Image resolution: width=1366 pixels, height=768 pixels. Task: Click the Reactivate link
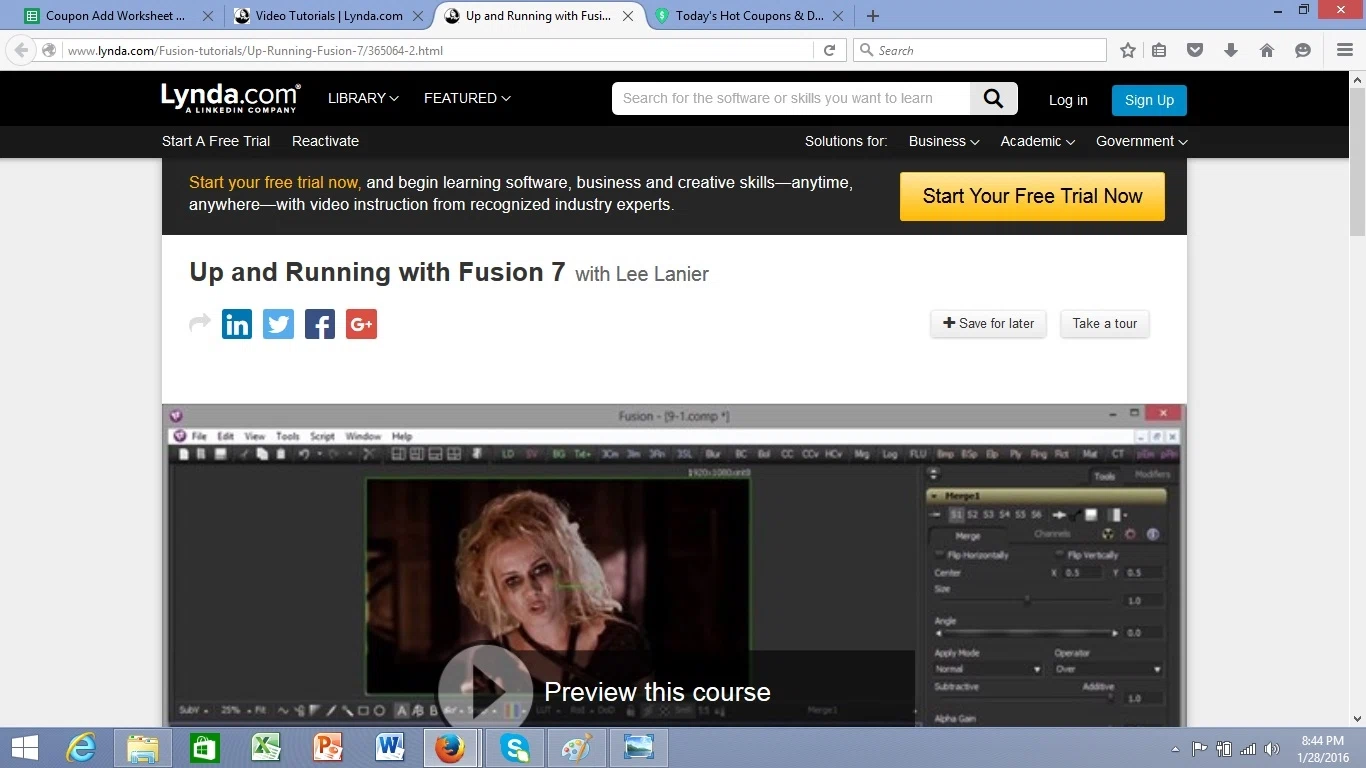pos(325,141)
